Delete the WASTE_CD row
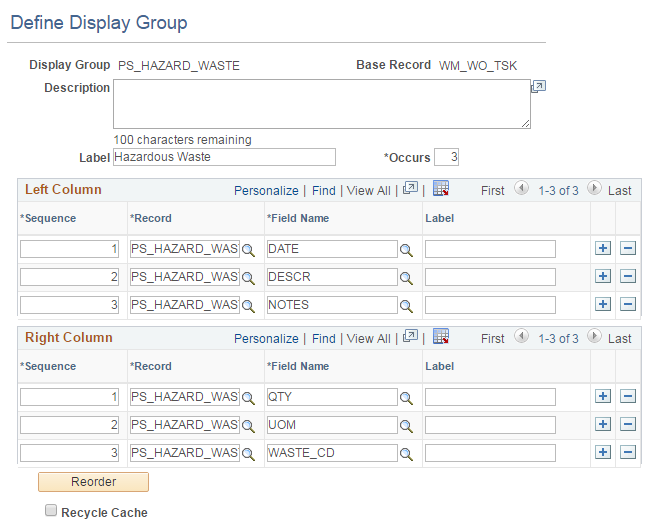This screenshot has height=525, width=645. pyautogui.click(x=628, y=453)
